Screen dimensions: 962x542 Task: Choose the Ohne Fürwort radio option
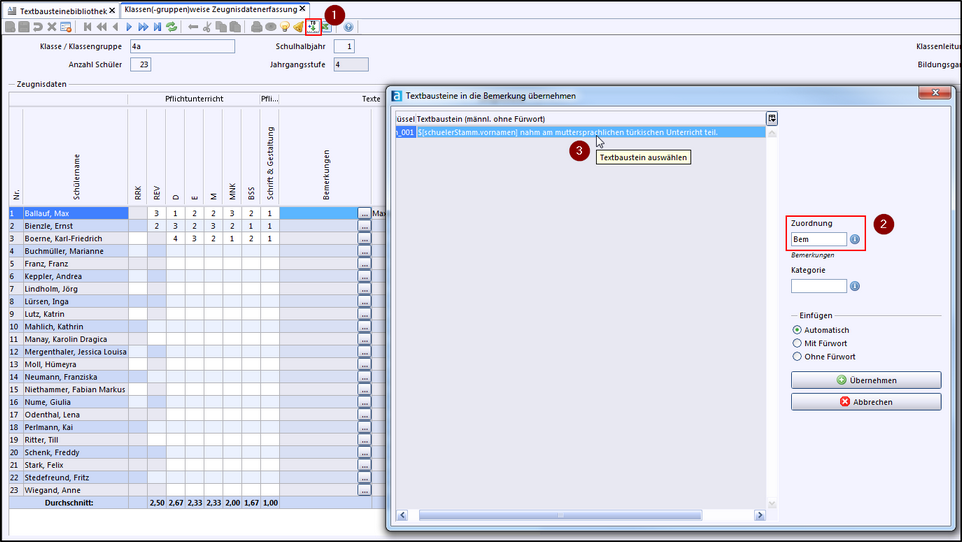pos(797,356)
